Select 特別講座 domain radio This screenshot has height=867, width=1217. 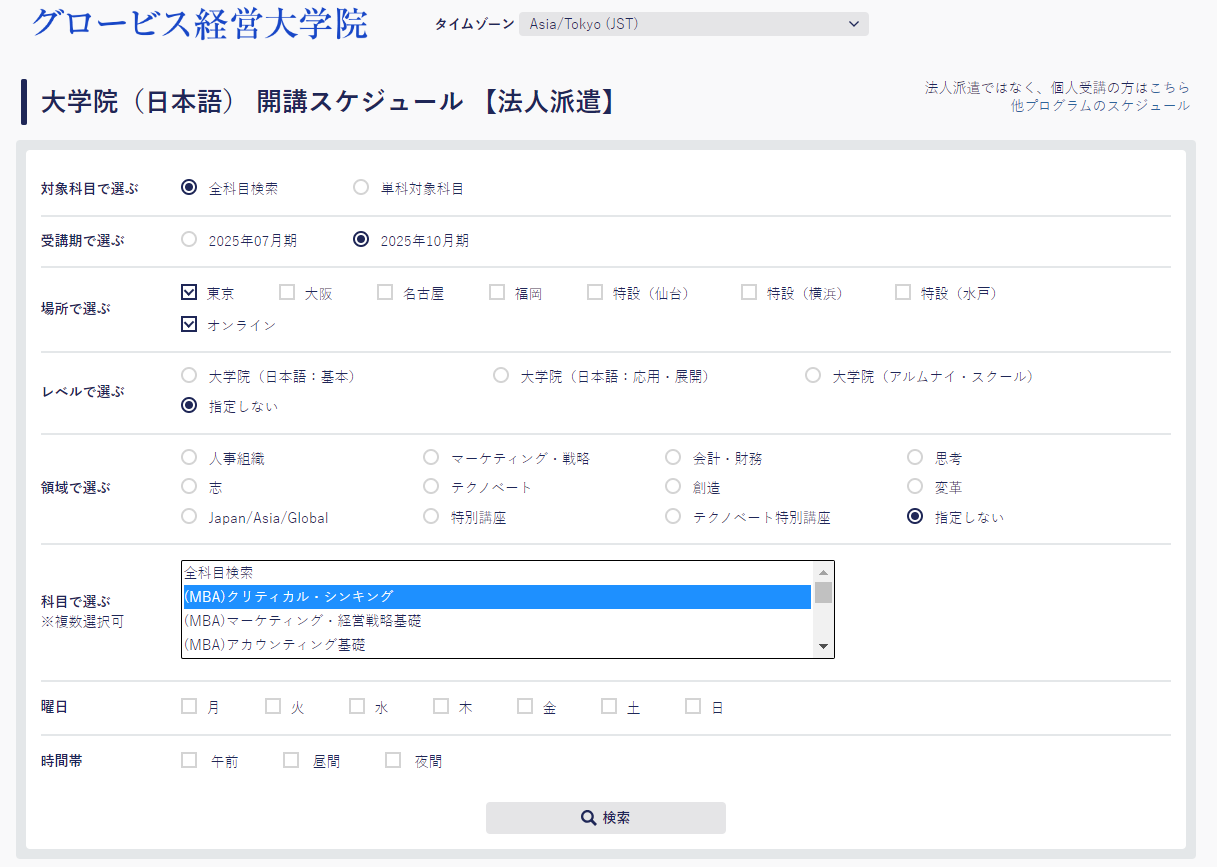431,516
